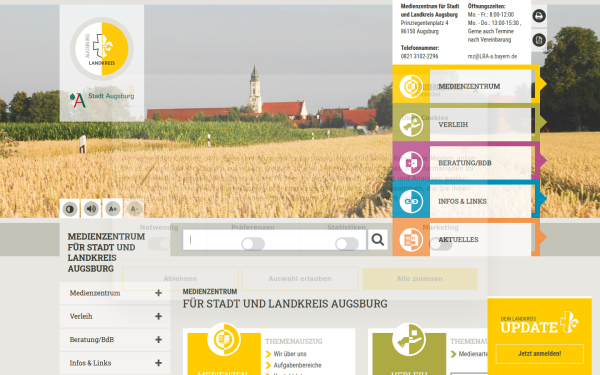The width and height of the screenshot is (600, 375).
Task: Close the cookie dialog with X
Action: 475,91
